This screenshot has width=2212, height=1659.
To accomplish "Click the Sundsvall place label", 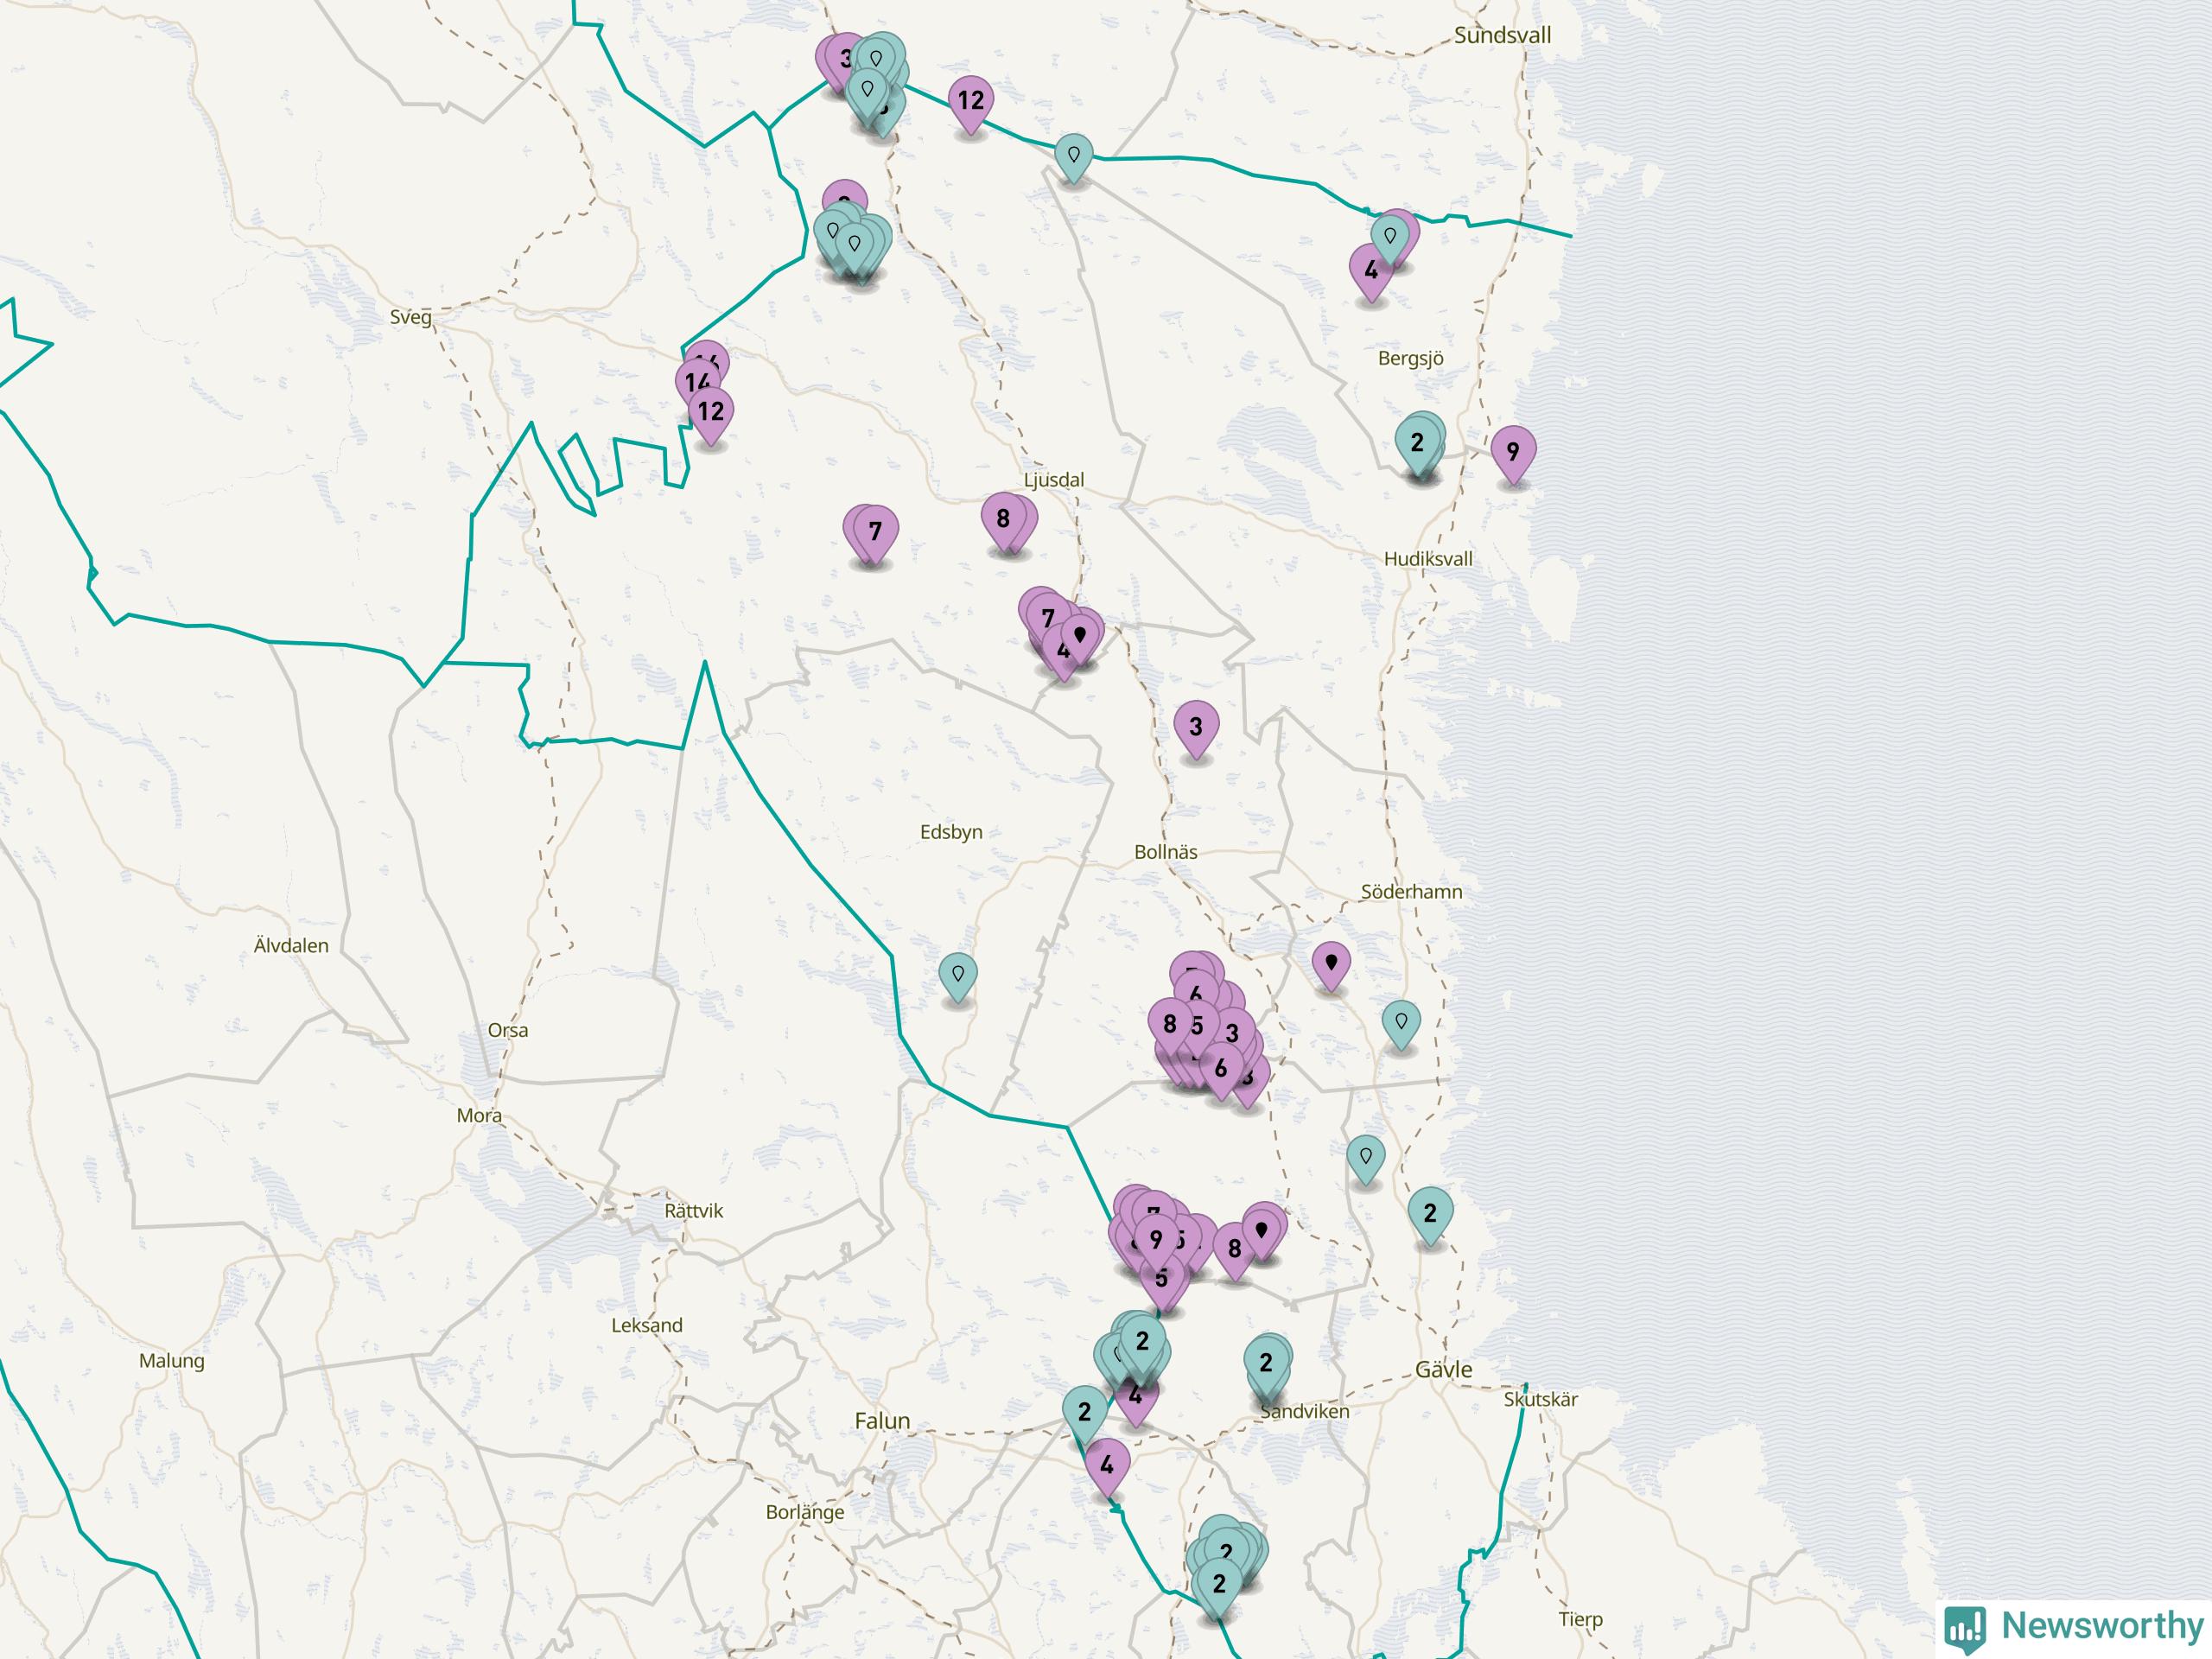I will point(1502,35).
